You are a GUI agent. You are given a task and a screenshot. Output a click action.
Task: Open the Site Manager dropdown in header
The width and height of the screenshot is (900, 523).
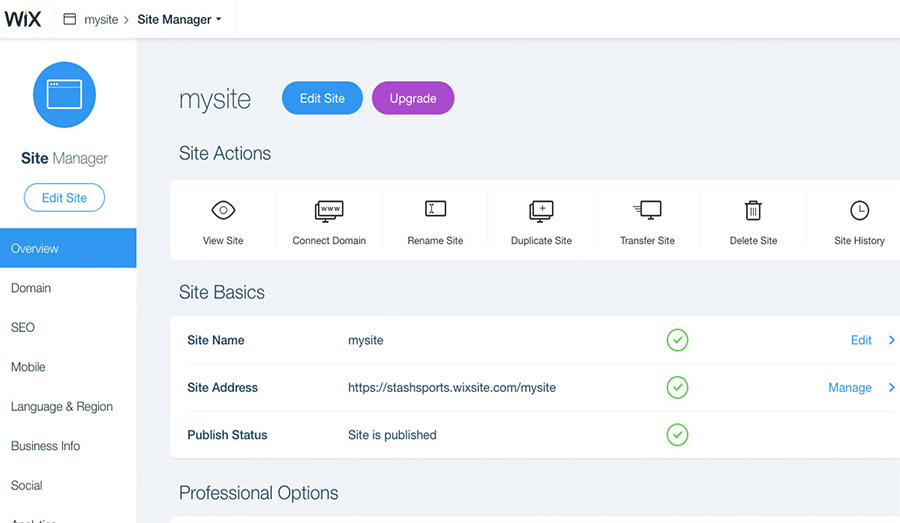tap(179, 20)
